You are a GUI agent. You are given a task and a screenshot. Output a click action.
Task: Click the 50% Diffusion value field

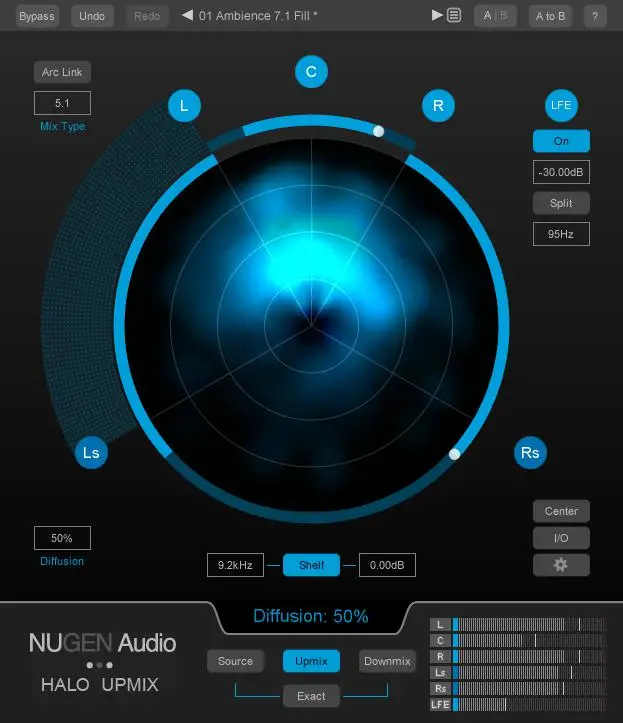click(x=62, y=538)
